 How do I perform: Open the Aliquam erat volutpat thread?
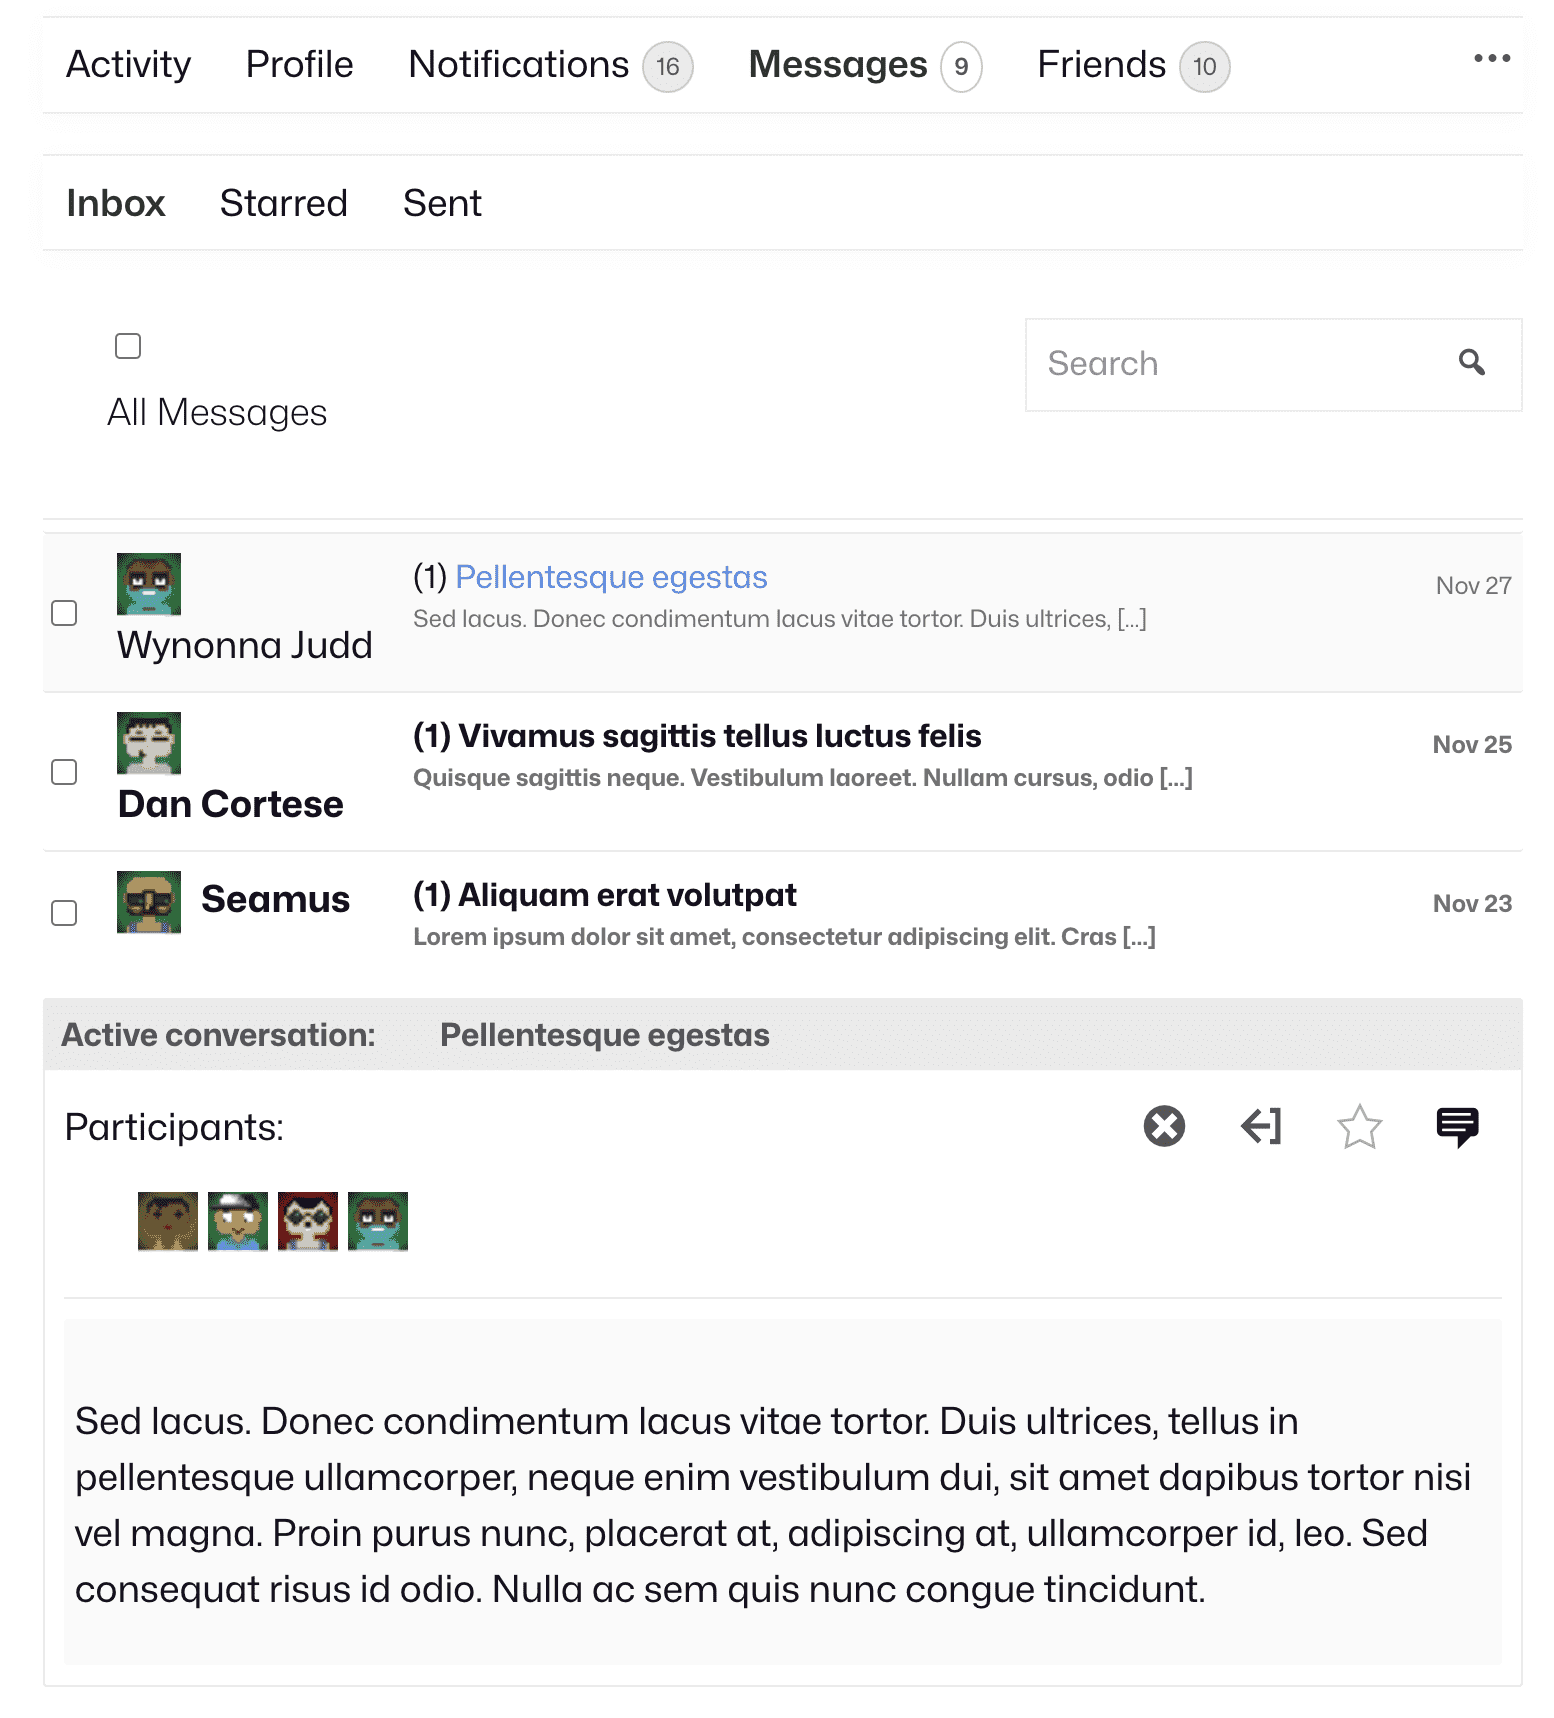[626, 895]
